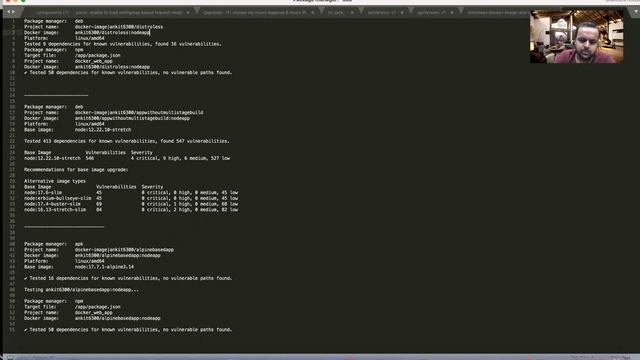
Task: Click 'Tested 413 dependencies' found 547 vulnerabilities line
Action: [127, 141]
